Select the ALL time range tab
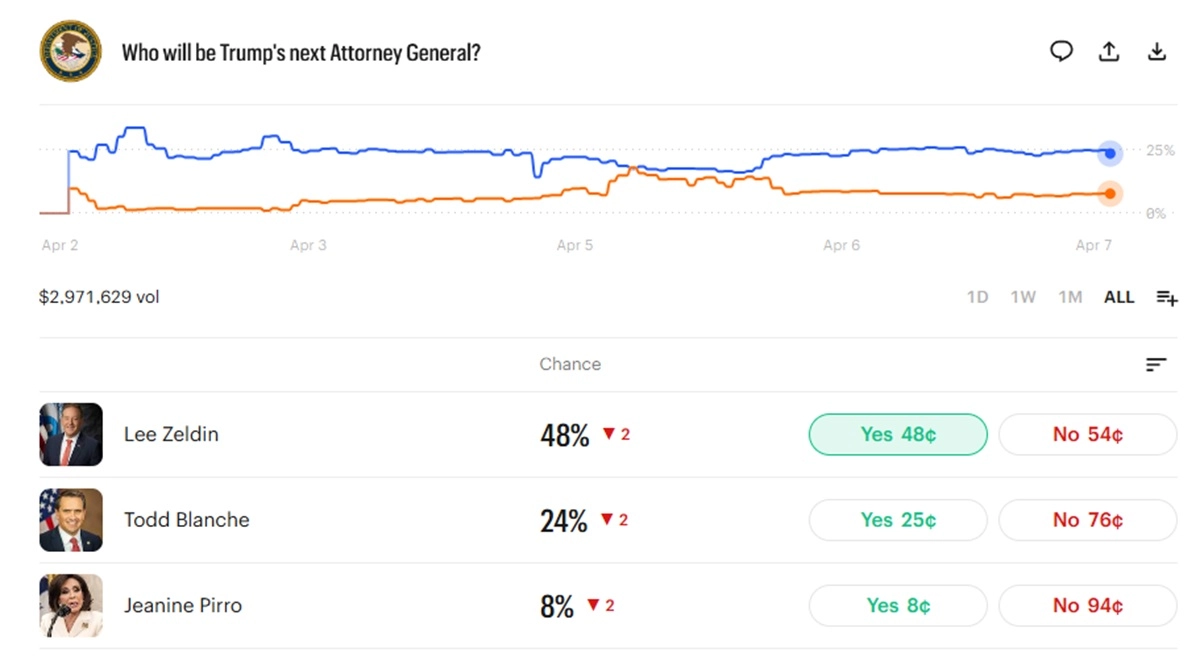The image size is (1200, 657). 1119,297
